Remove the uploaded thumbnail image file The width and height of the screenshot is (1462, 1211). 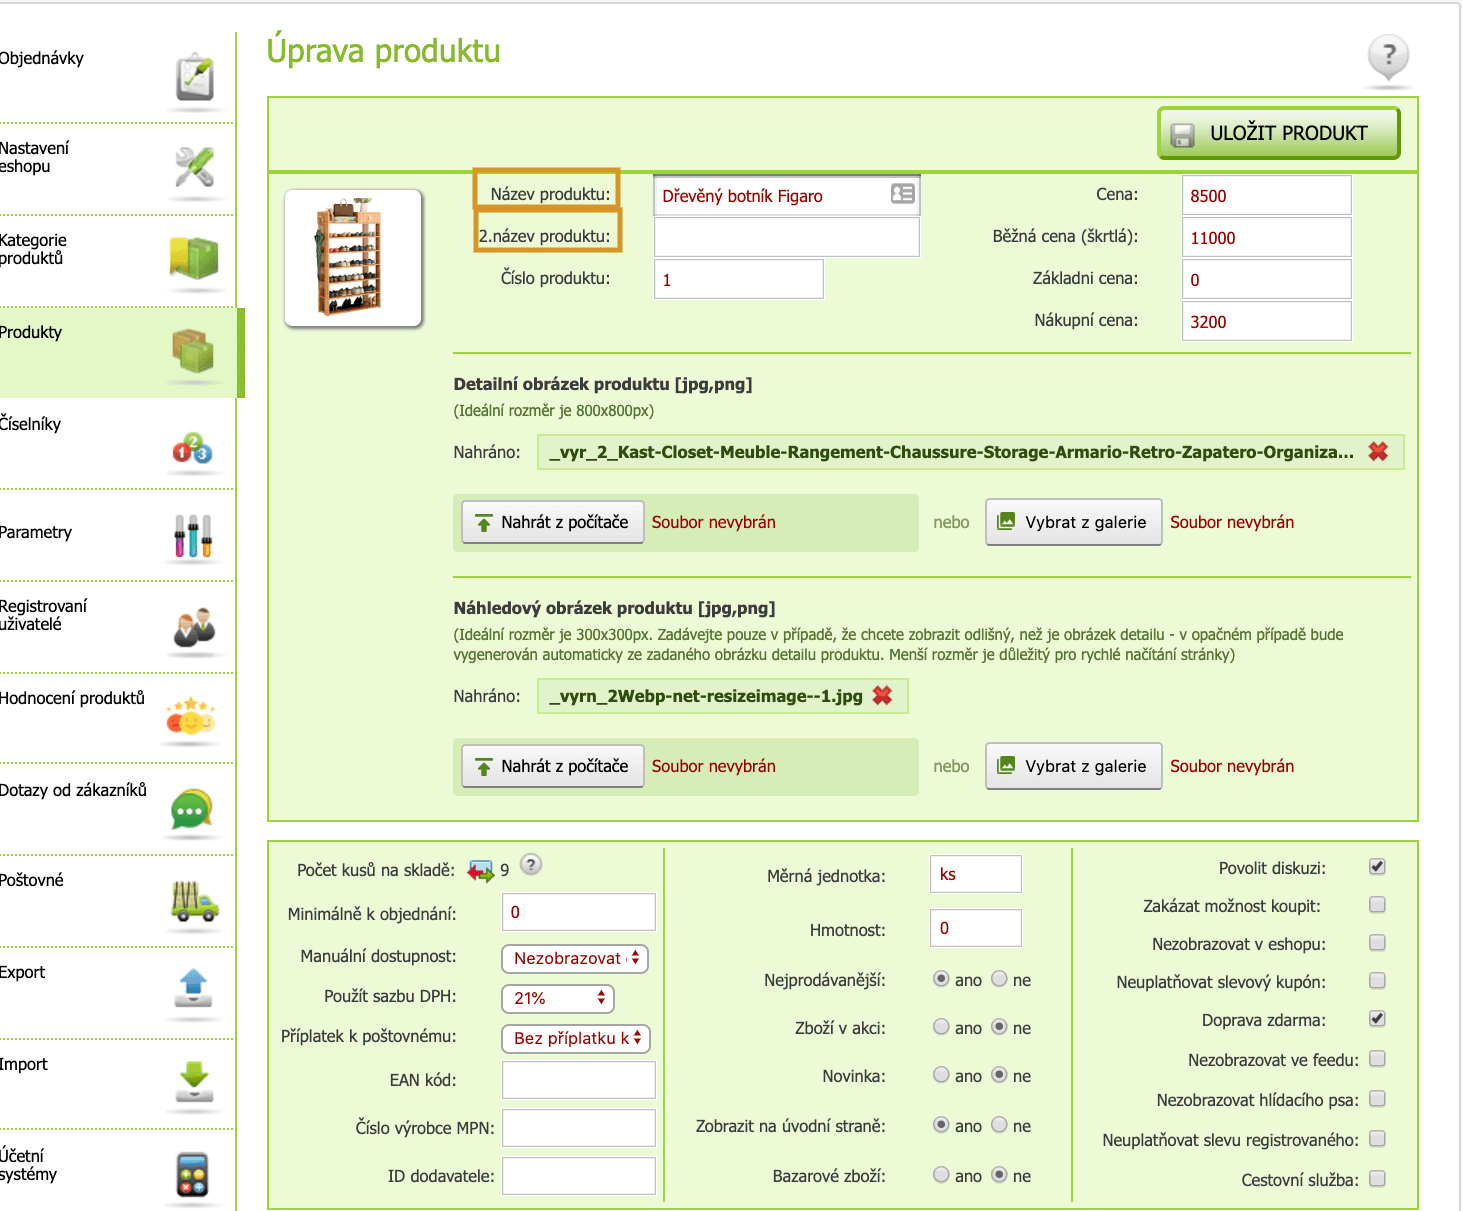(x=882, y=696)
